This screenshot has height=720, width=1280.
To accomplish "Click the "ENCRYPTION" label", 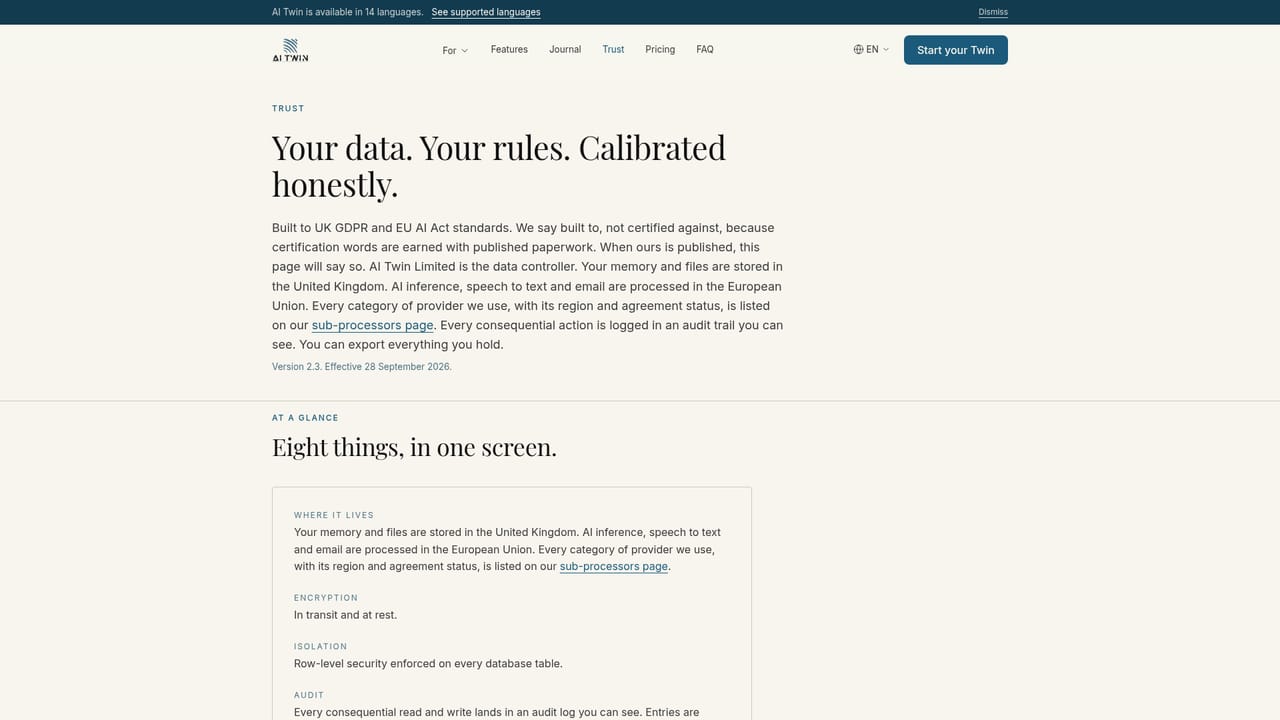I will coord(326,598).
